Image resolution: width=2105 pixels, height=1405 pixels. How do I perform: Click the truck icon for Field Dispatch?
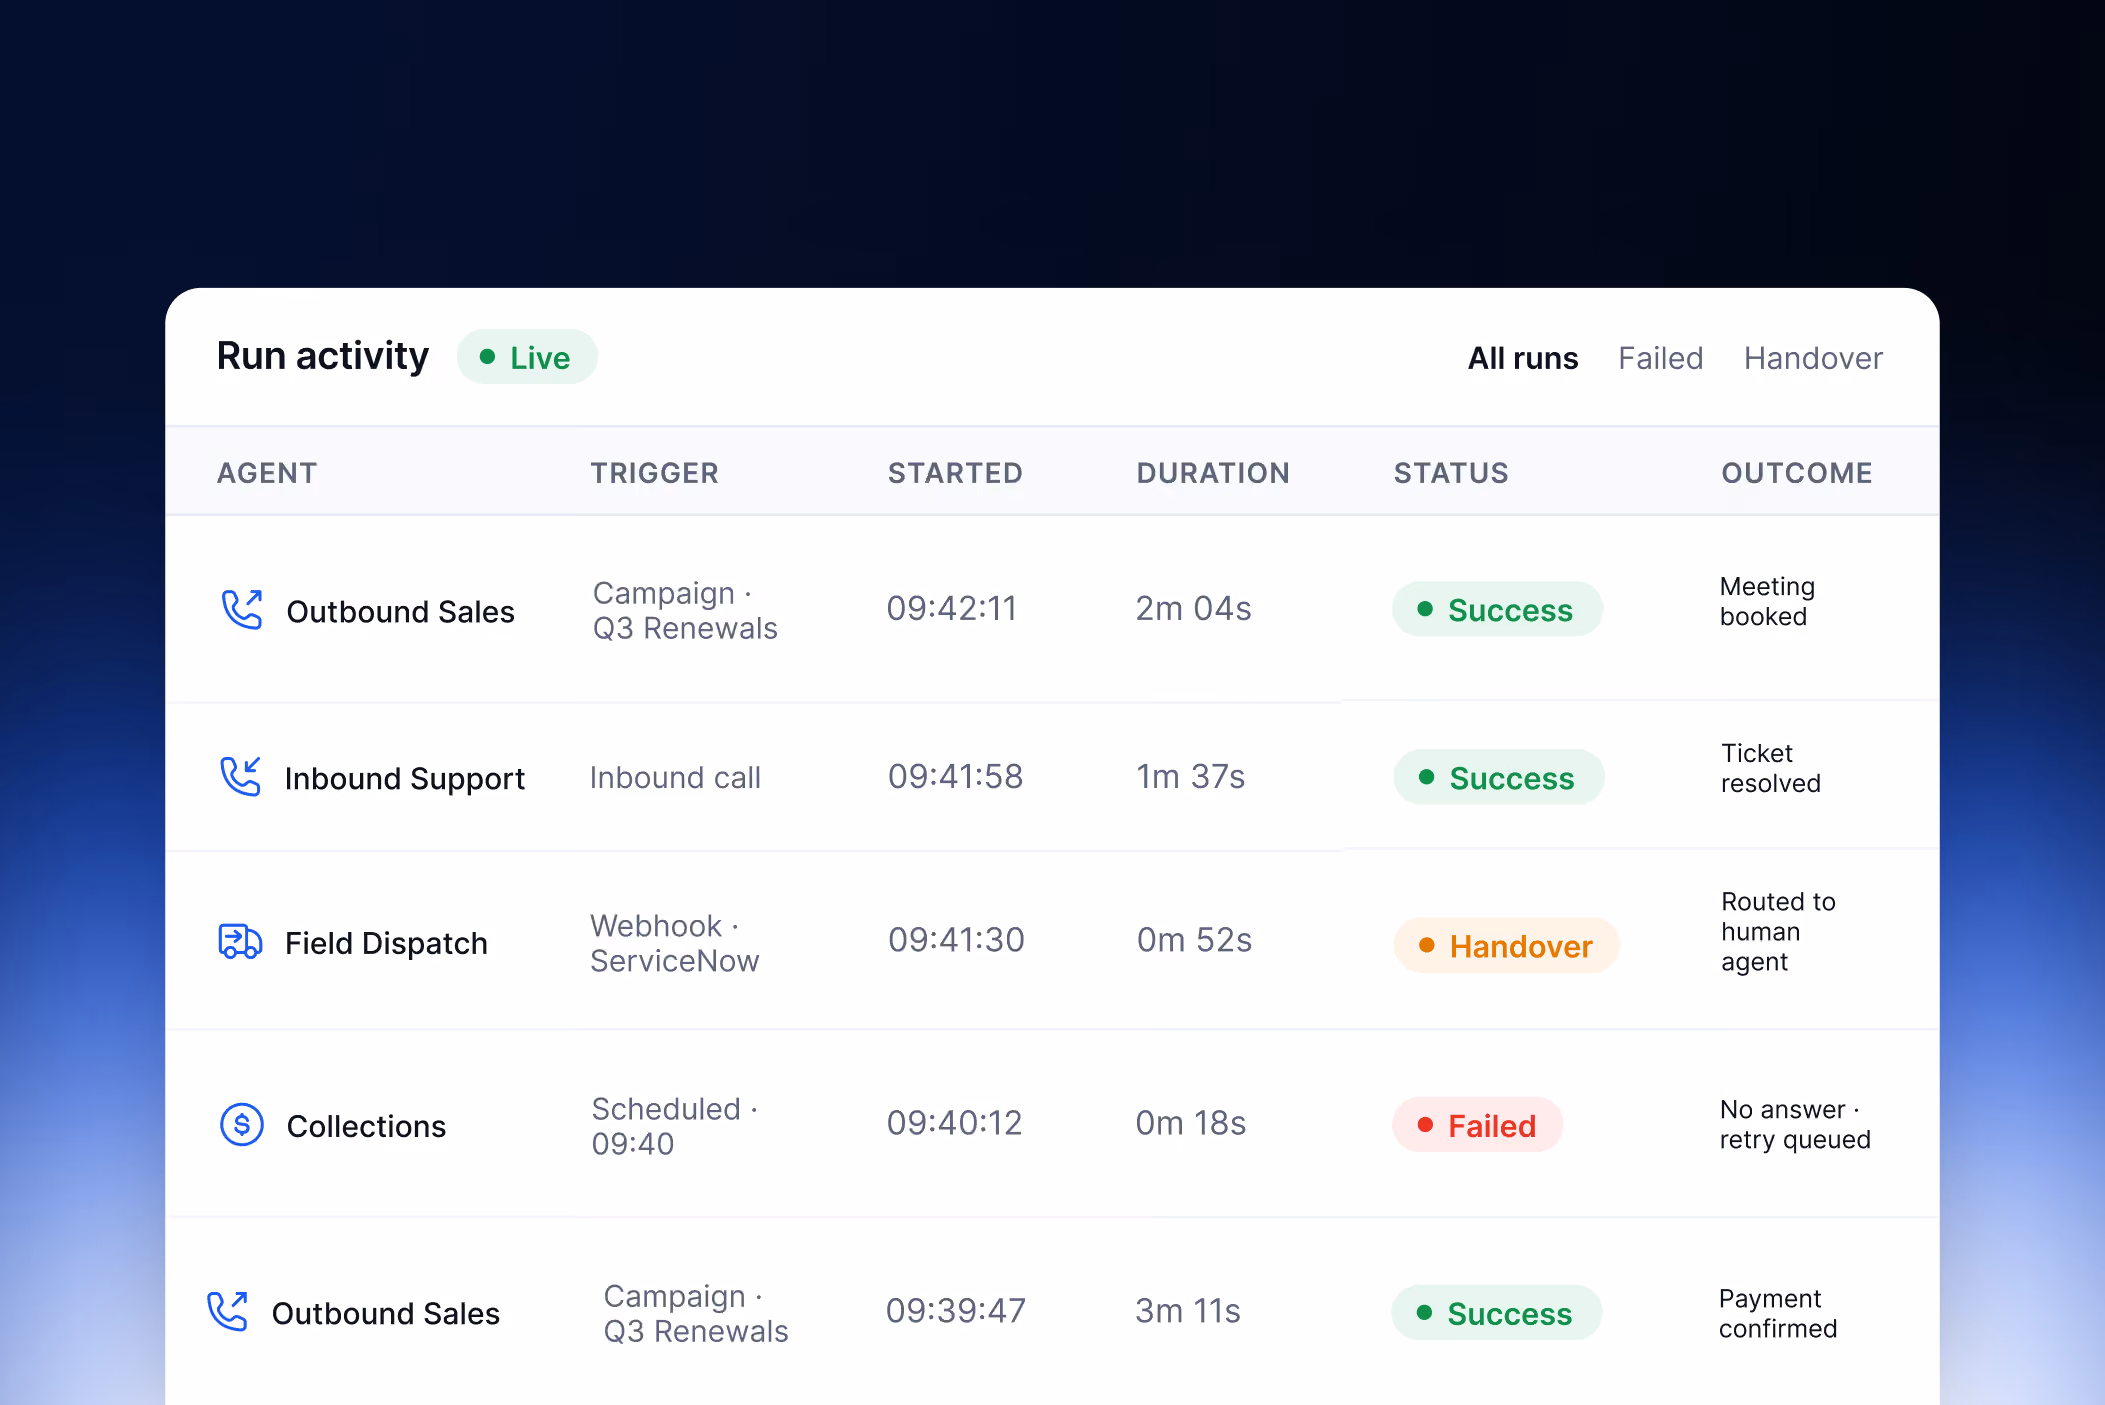[x=240, y=941]
